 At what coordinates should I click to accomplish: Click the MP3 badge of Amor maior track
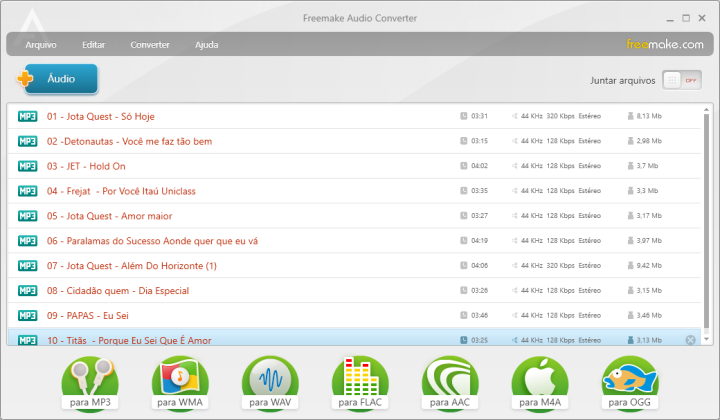coord(28,216)
